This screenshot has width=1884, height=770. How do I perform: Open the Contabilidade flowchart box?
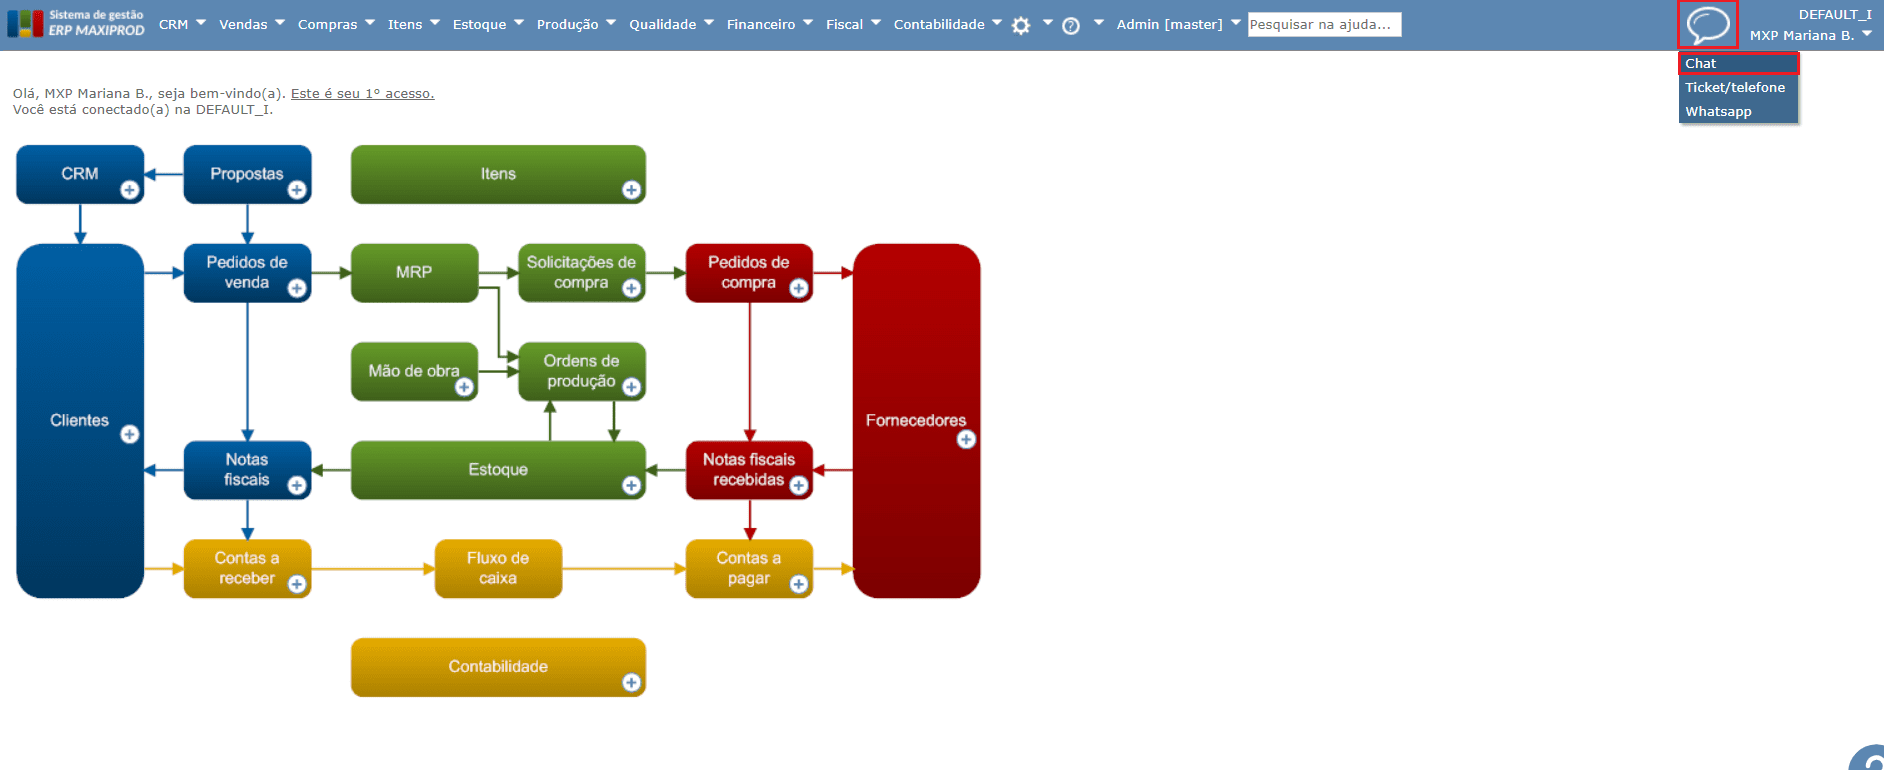click(498, 667)
